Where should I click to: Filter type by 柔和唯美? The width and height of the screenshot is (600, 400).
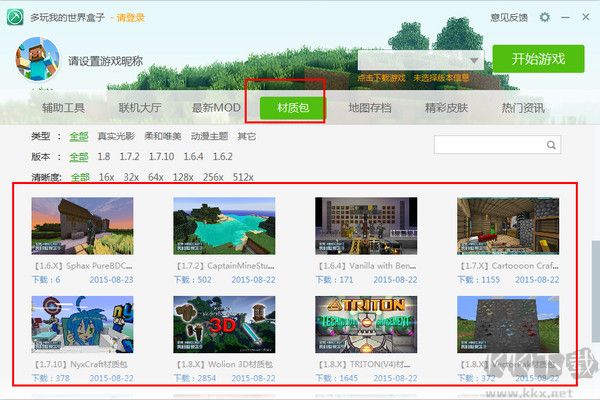[x=163, y=136]
